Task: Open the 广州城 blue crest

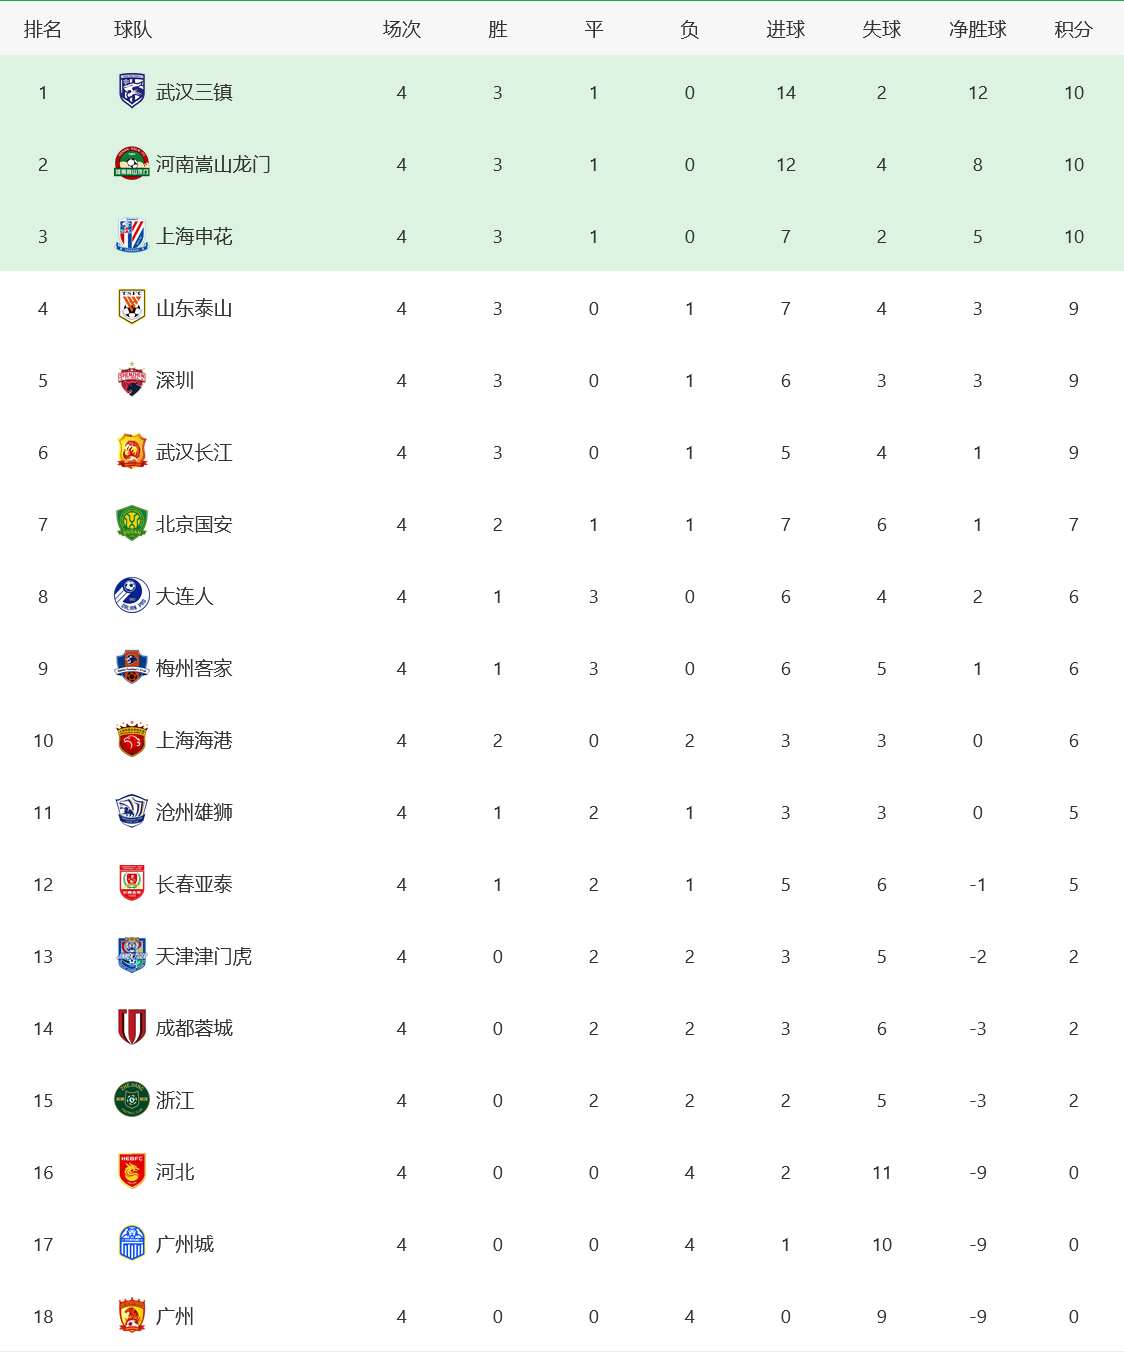Action: (x=132, y=1244)
